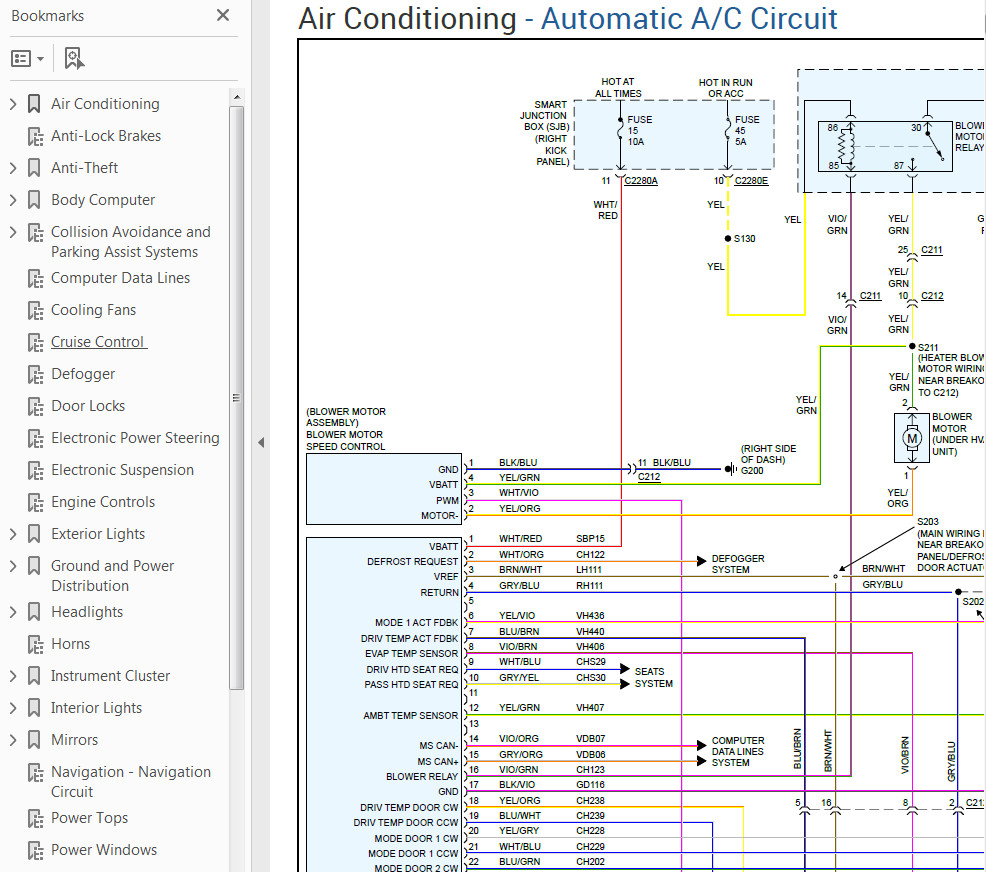Image resolution: width=986 pixels, height=872 pixels.
Task: Click the Power Tops bookmark icon
Action: click(x=35, y=819)
